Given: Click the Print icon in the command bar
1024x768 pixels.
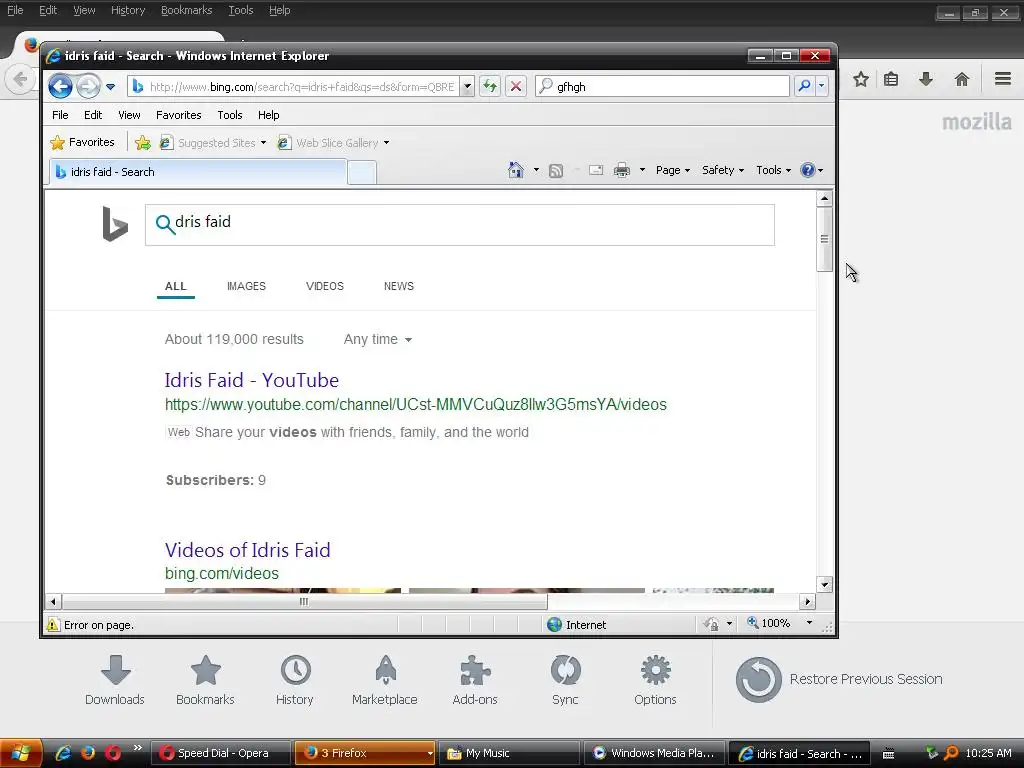Looking at the screenshot, I should click(622, 170).
